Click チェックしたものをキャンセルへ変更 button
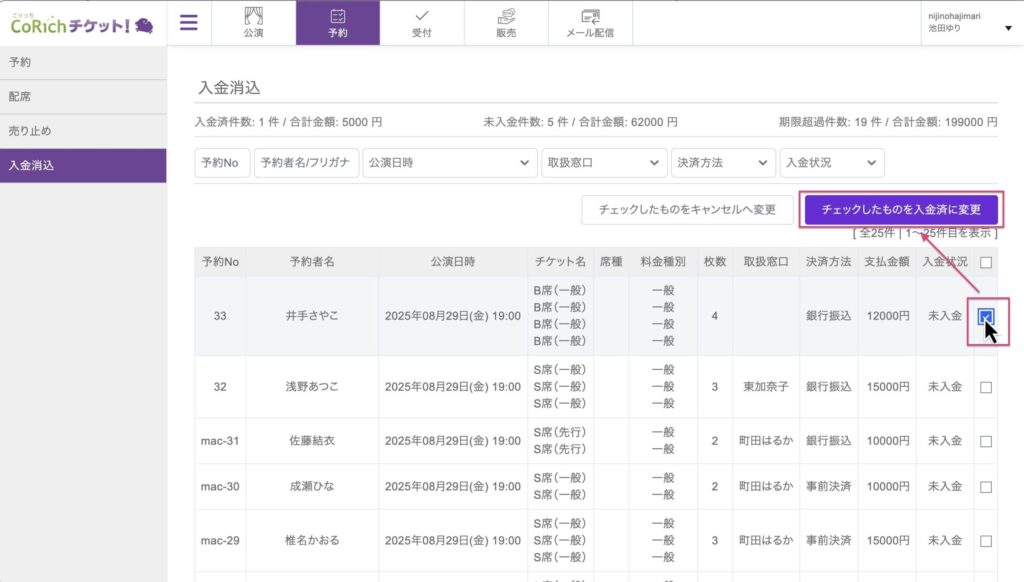Screen dimensions: 1024x582 (688, 210)
